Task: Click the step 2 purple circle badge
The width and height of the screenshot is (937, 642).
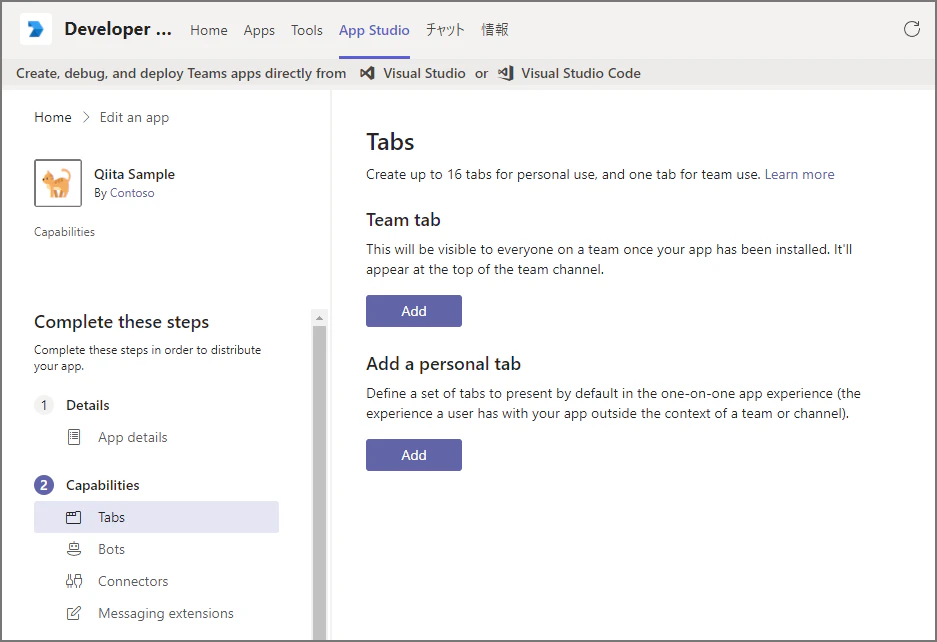Action: 44,485
